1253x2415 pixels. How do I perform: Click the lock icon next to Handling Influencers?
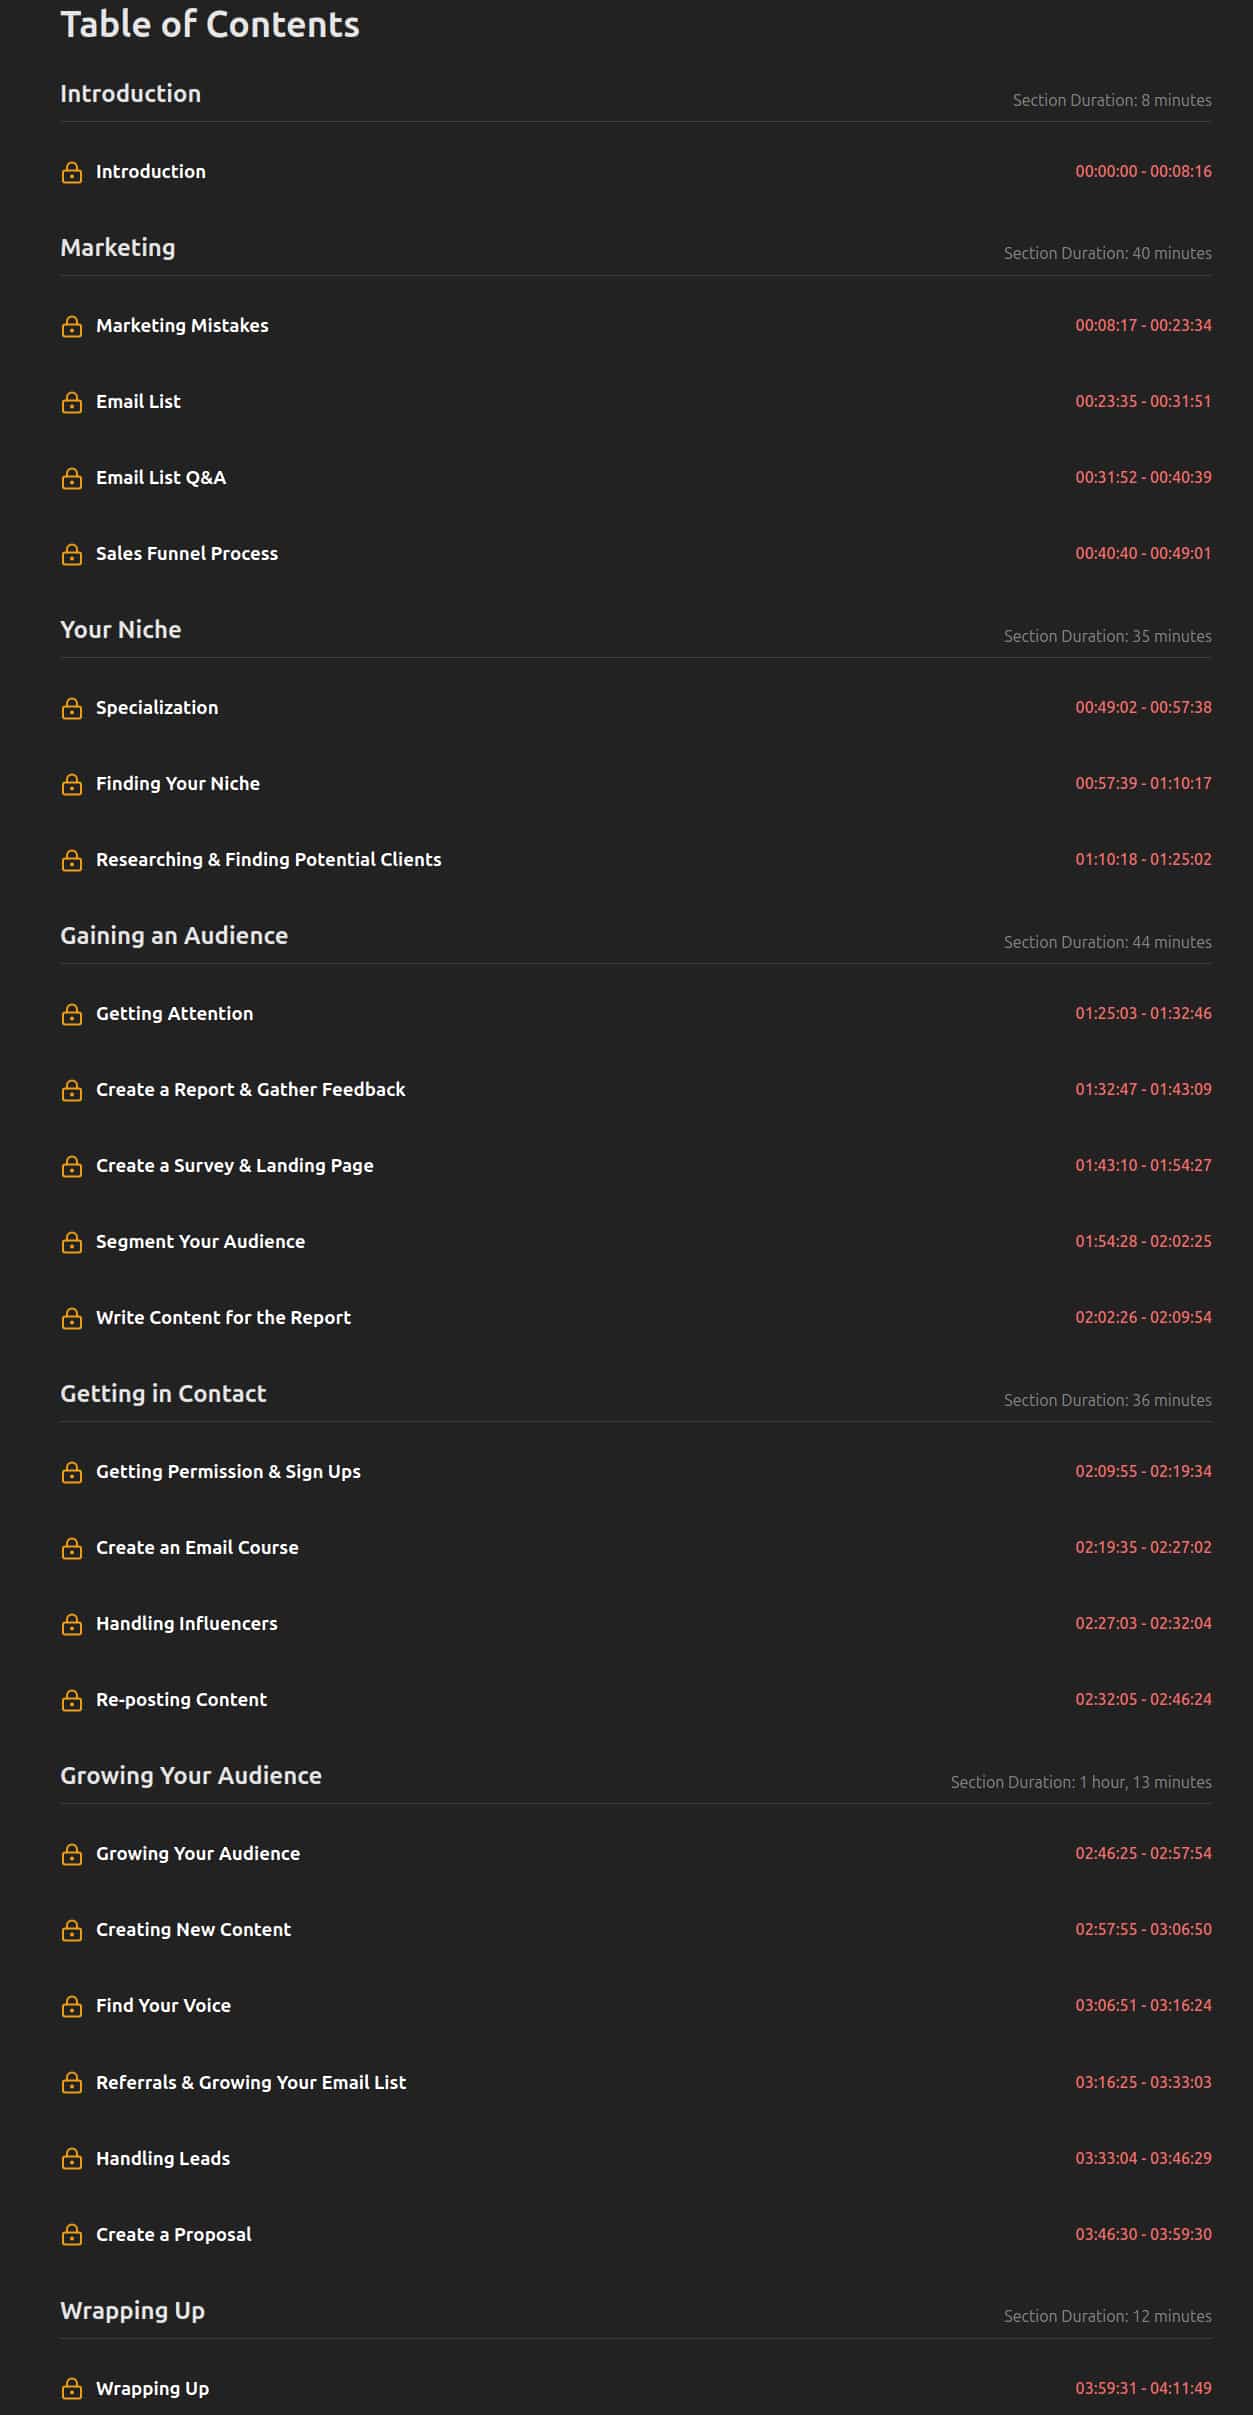click(72, 1624)
